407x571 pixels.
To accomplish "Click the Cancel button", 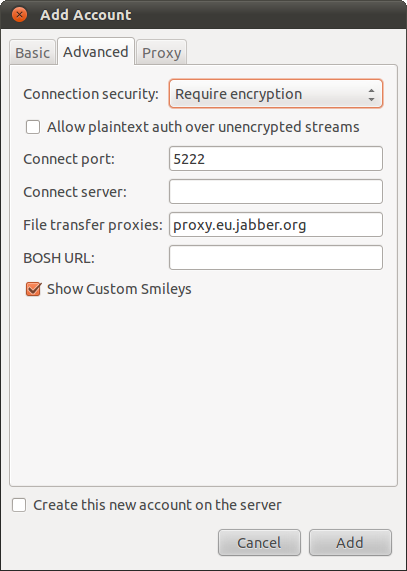I will point(259,543).
